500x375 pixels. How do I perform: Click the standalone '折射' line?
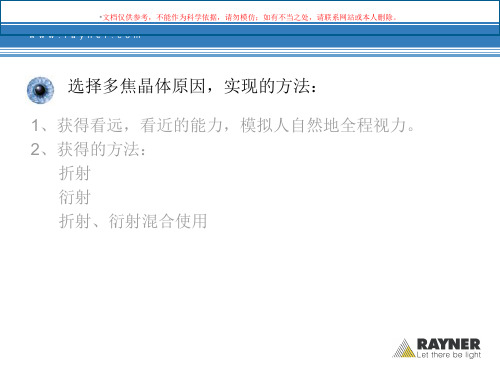[x=75, y=173]
